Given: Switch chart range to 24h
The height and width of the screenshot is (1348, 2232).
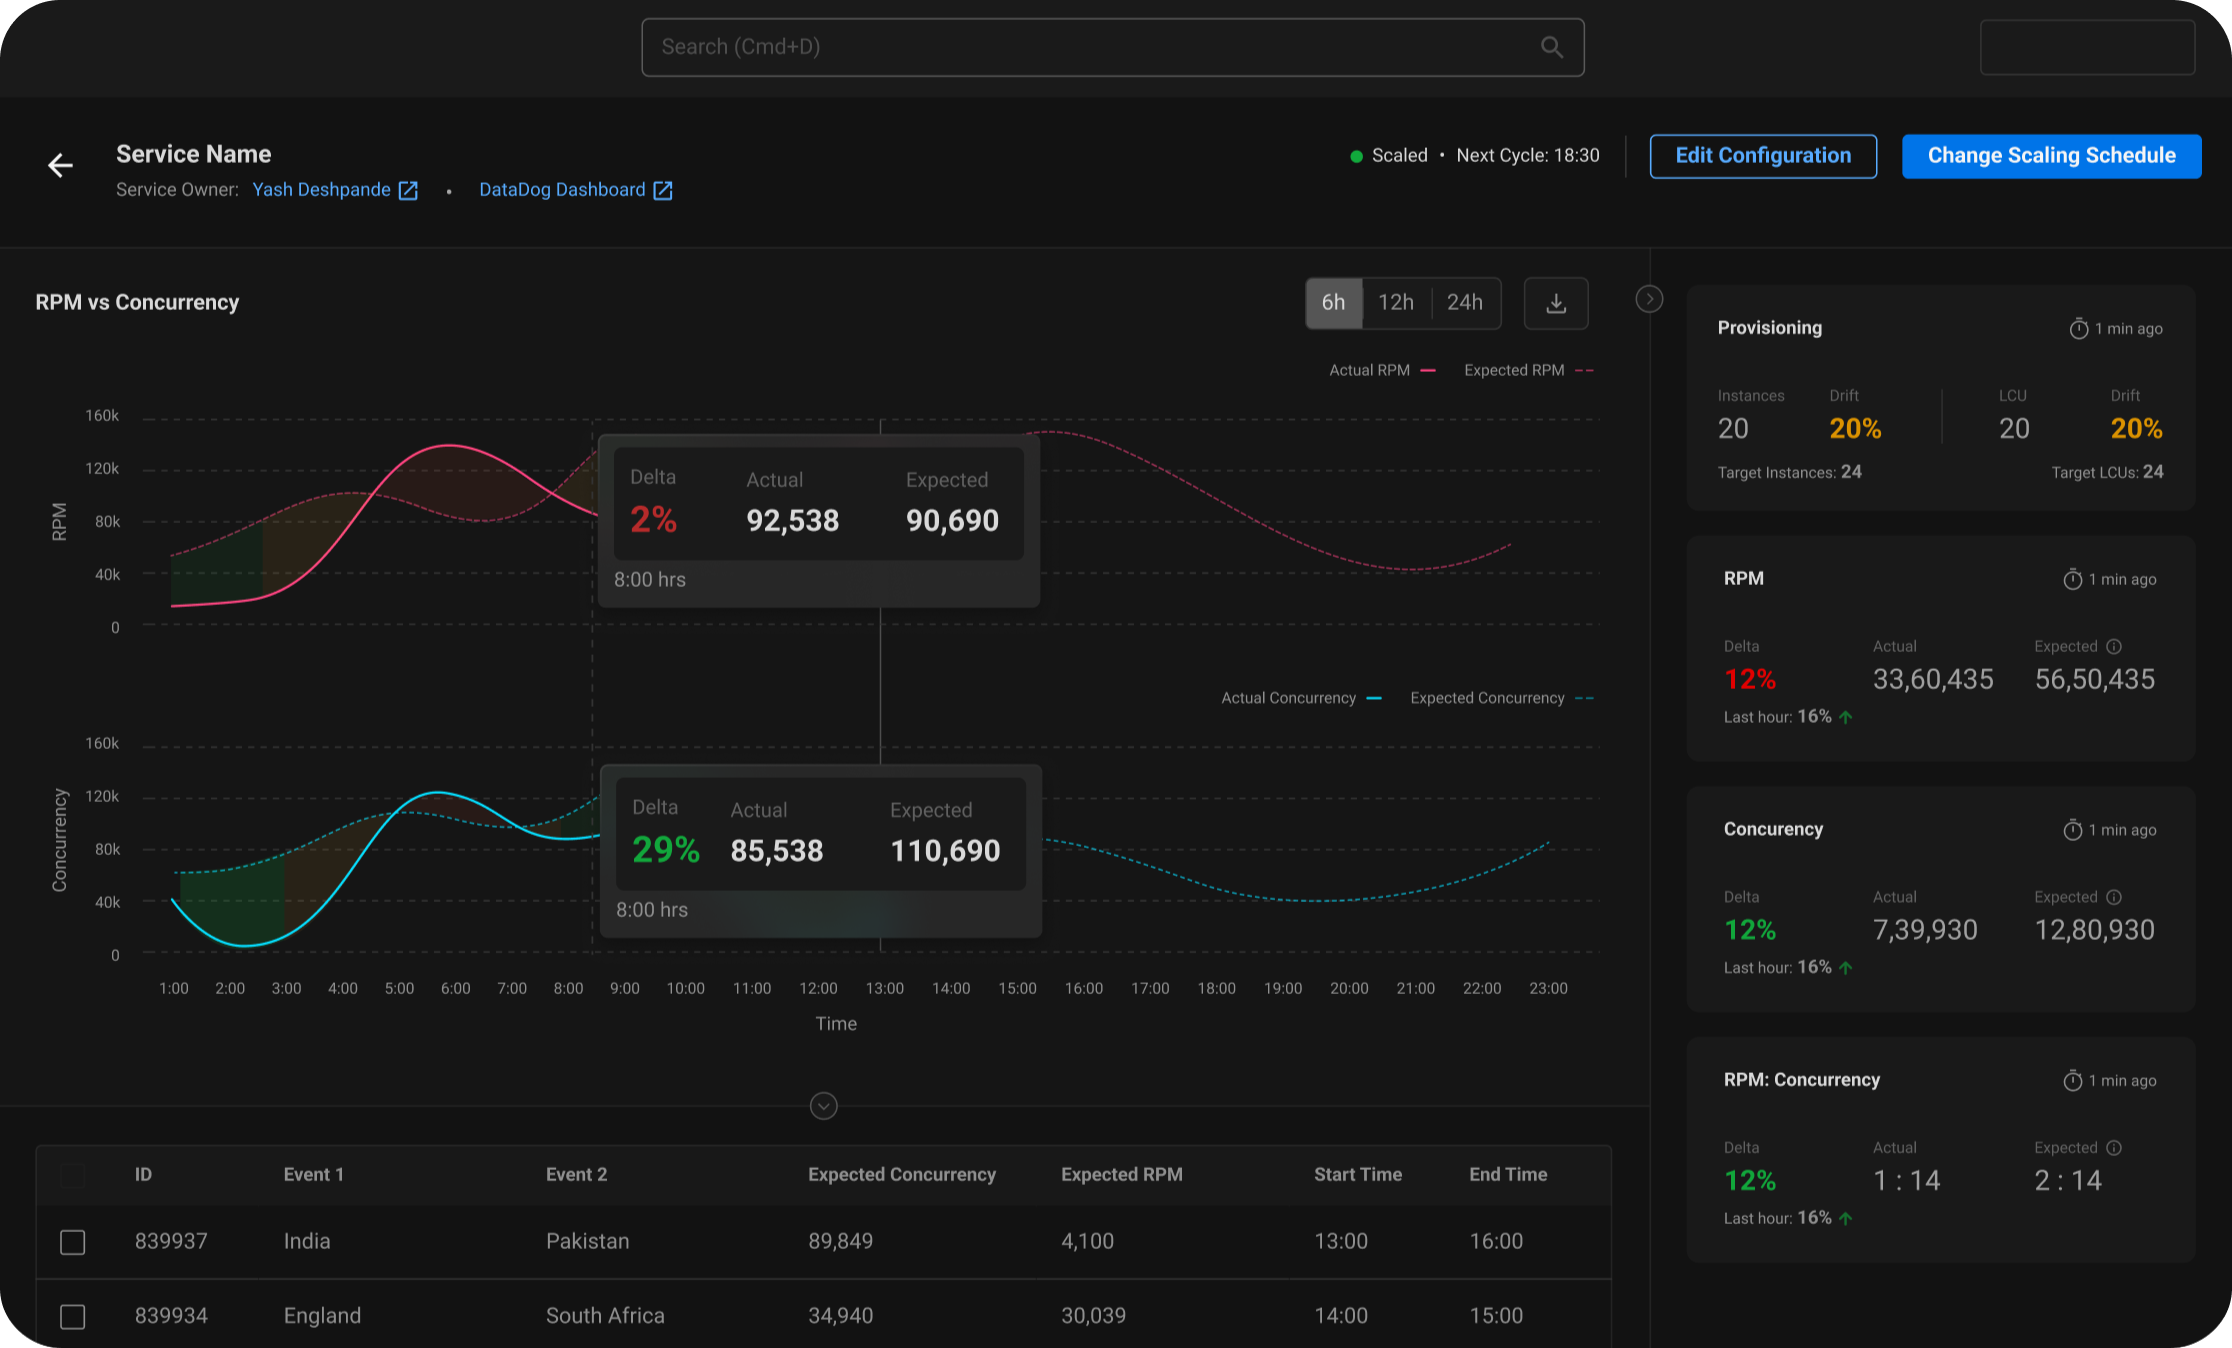Looking at the screenshot, I should tap(1465, 303).
